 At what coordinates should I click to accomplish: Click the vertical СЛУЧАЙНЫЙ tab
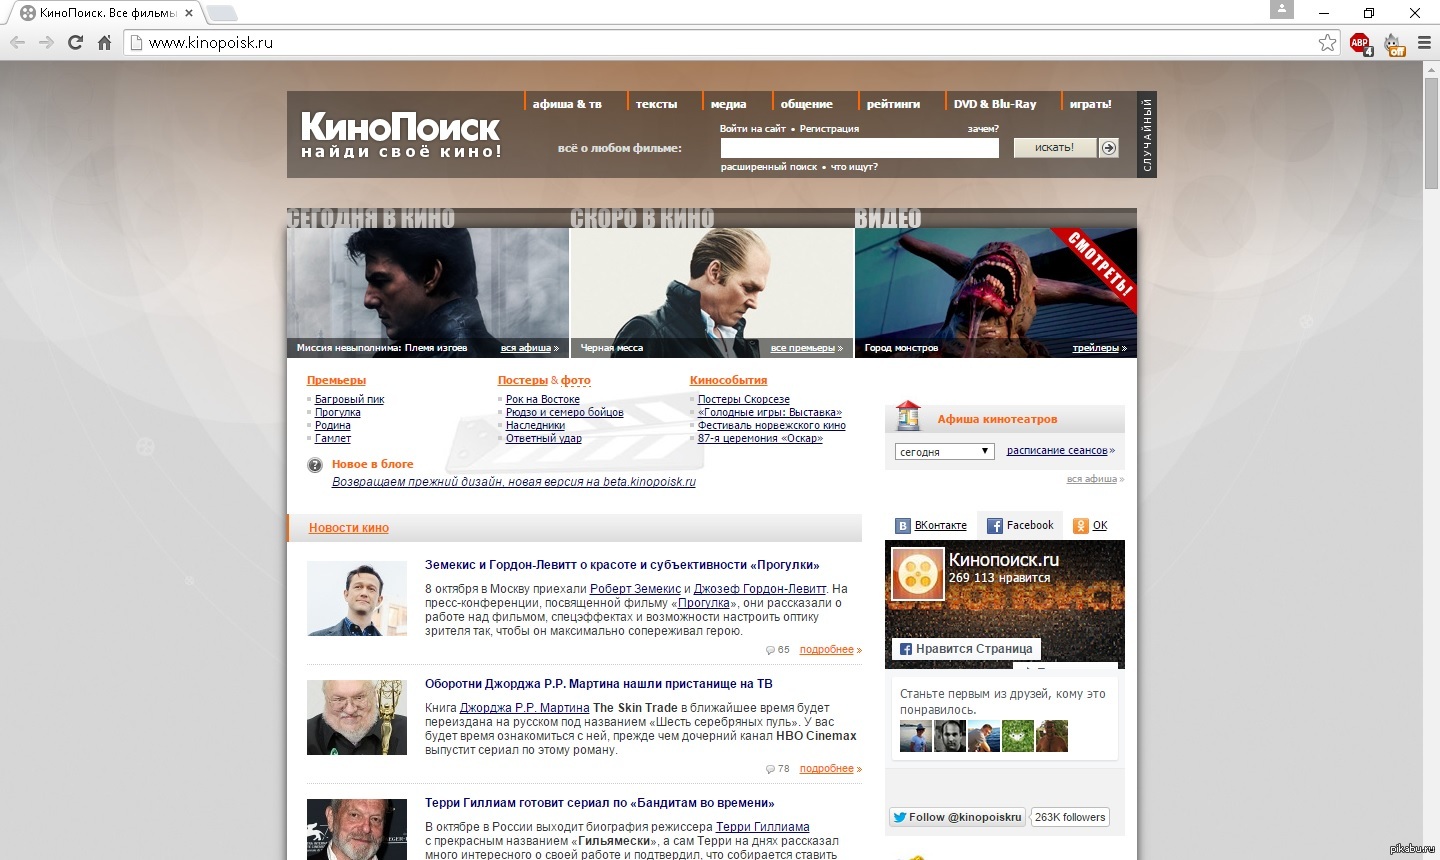1147,134
